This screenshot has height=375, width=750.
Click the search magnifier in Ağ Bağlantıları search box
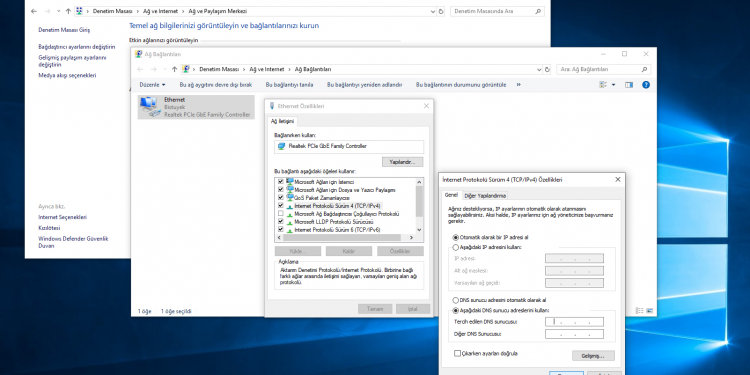[x=644, y=69]
